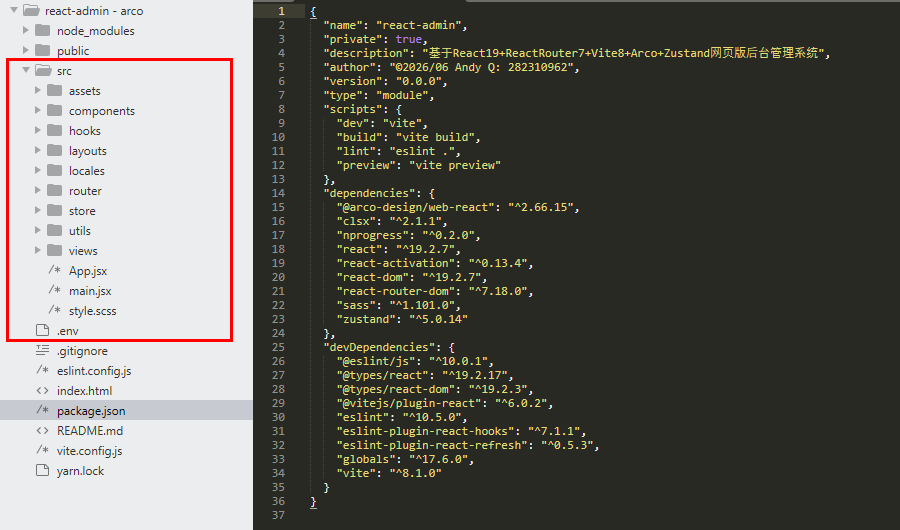Collapse the src folder arrow
The height and width of the screenshot is (530, 900).
[x=26, y=70]
